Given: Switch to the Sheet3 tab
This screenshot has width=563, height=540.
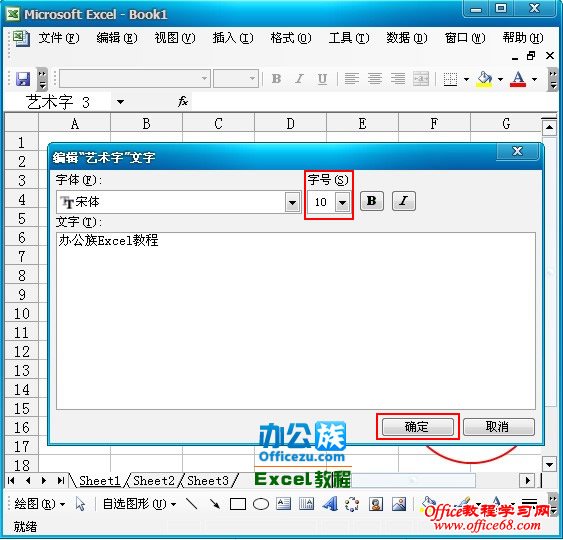Looking at the screenshot, I should (208, 480).
